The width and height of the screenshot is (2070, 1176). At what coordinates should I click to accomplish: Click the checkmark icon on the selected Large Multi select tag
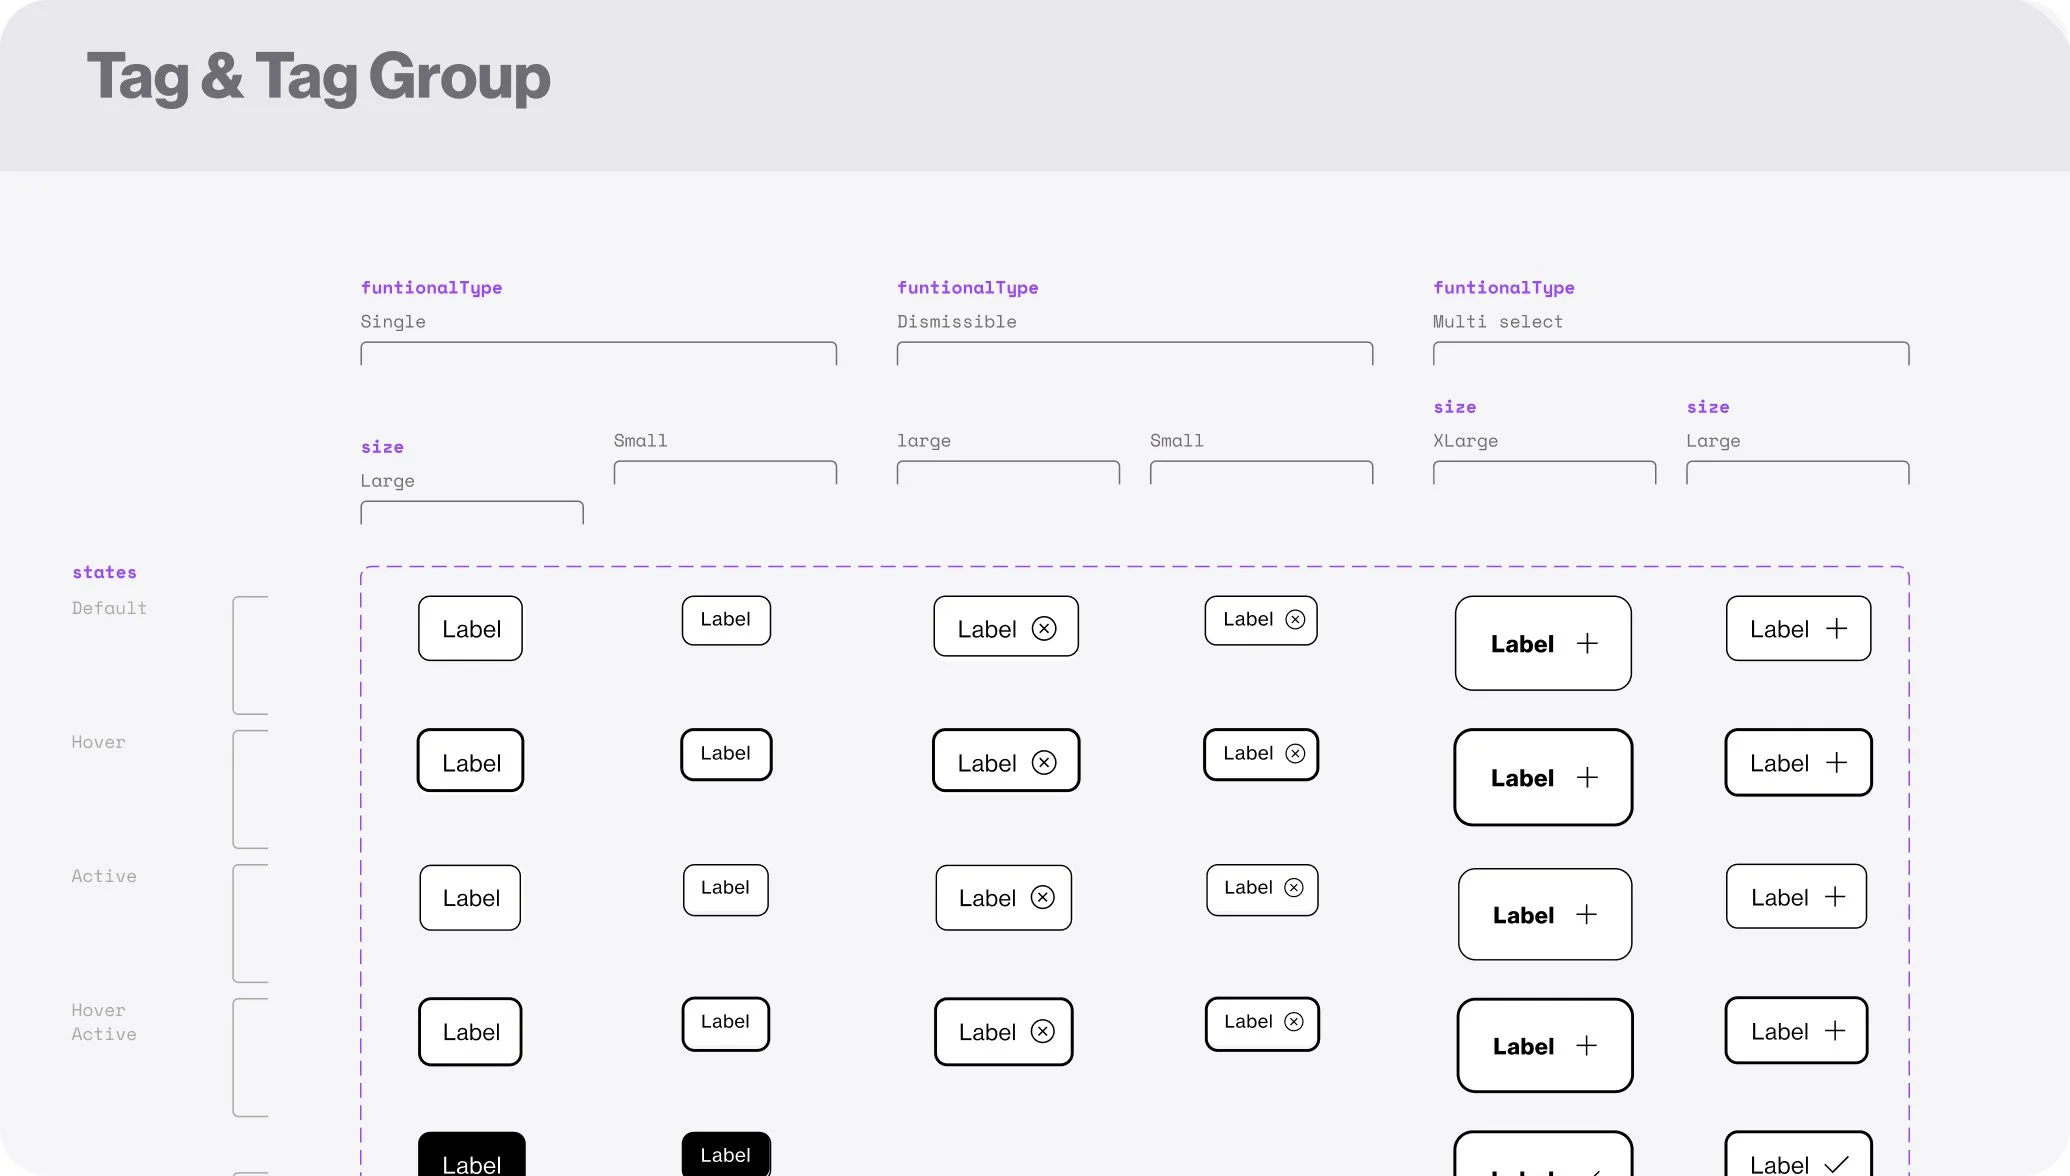[x=1836, y=1165]
